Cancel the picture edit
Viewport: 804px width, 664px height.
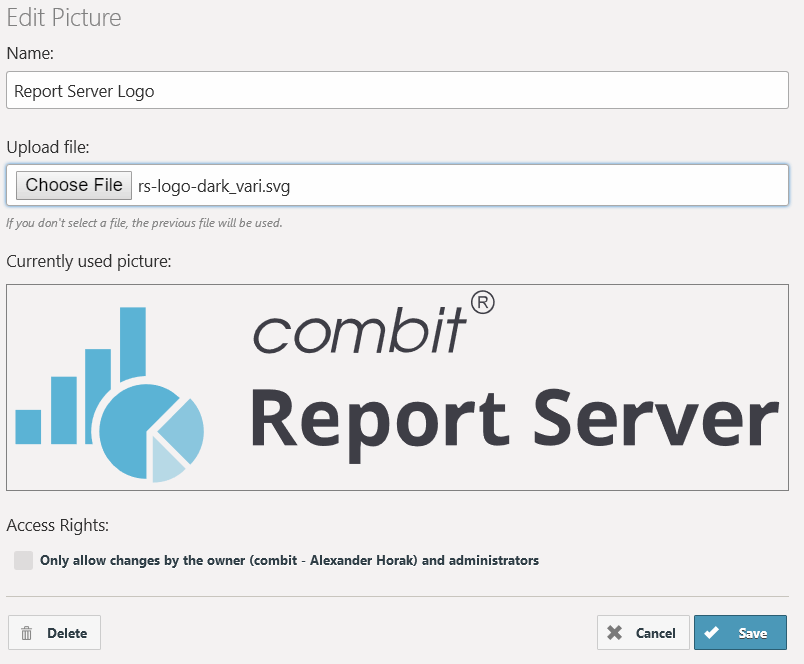[643, 633]
